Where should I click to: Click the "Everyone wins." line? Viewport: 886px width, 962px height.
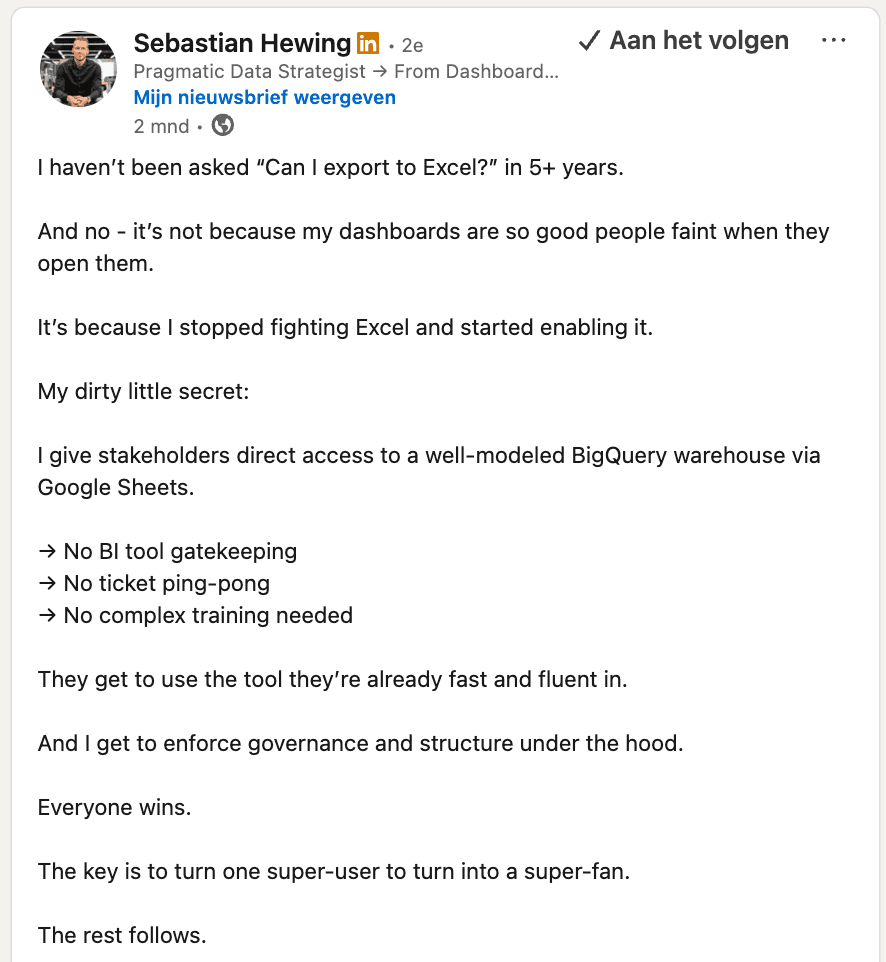point(114,807)
